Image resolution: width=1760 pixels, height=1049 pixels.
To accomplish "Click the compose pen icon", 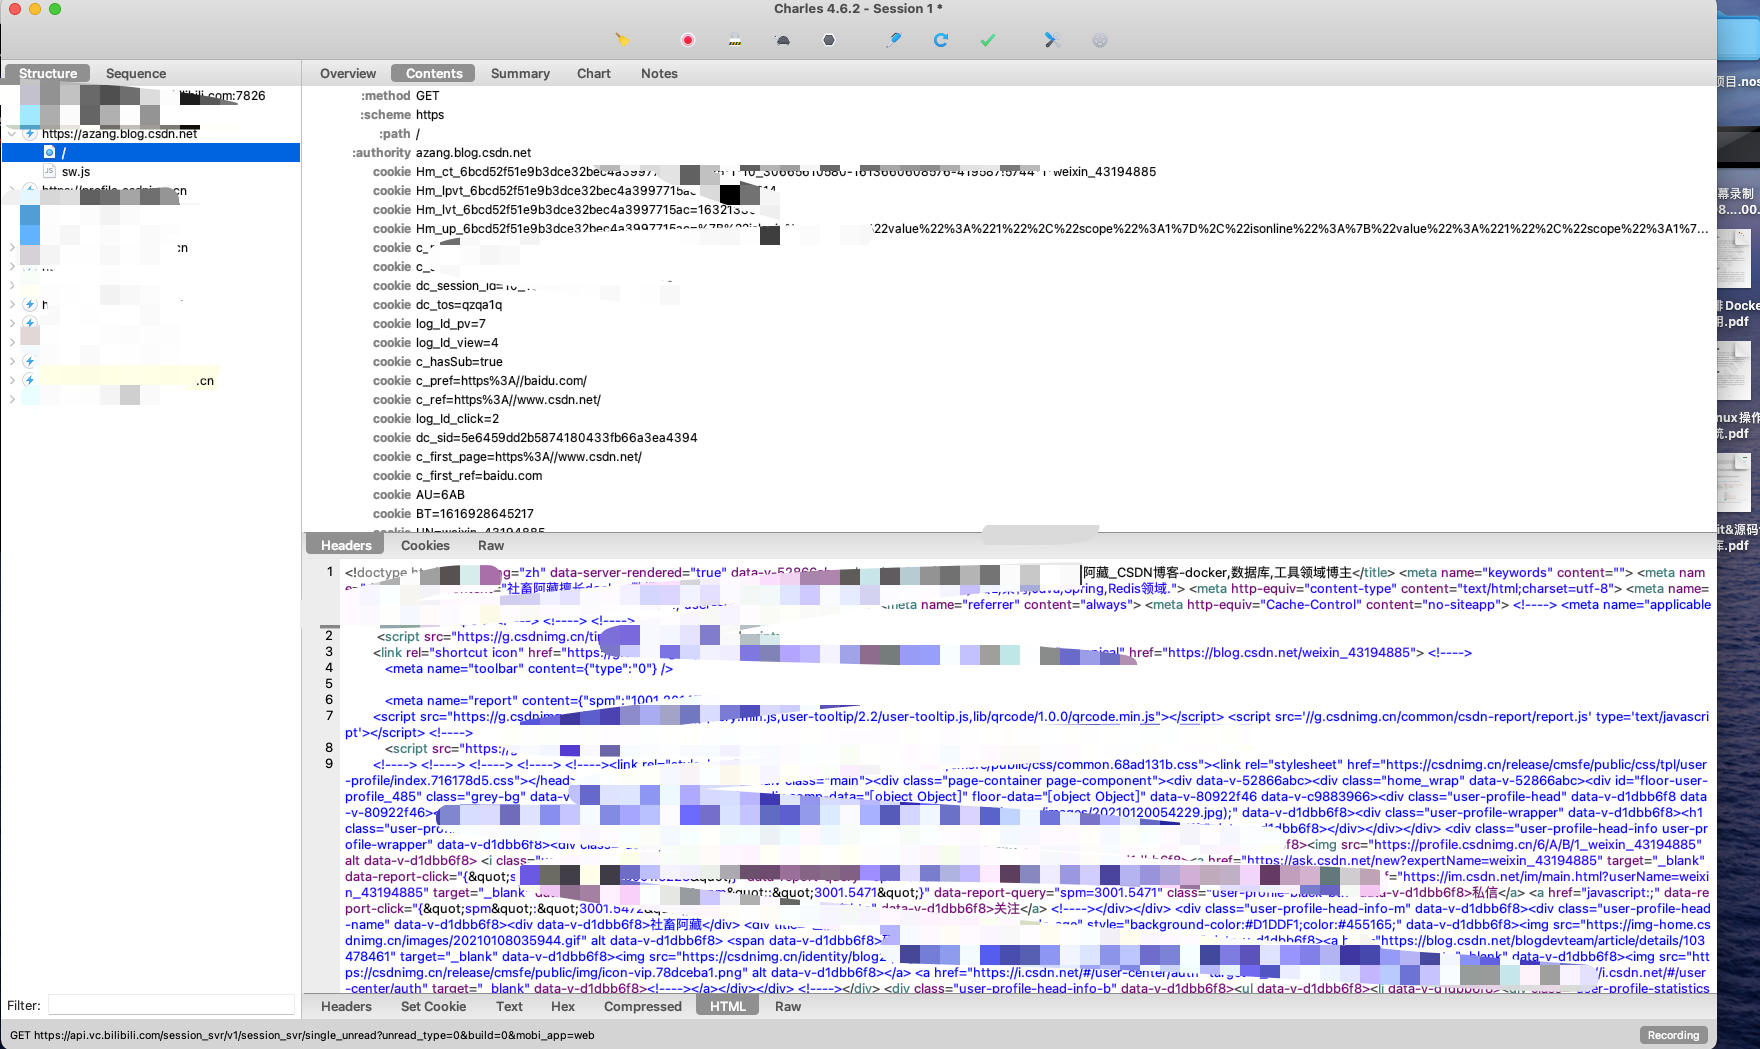I will [894, 40].
